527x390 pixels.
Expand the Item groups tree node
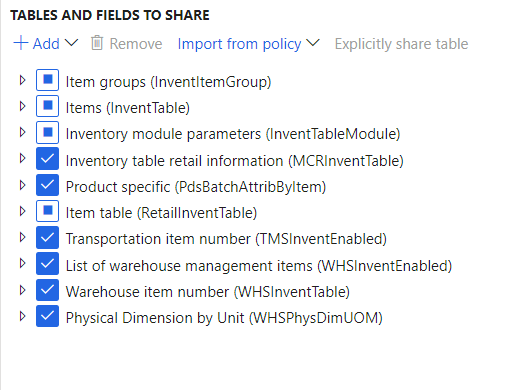pos(23,80)
